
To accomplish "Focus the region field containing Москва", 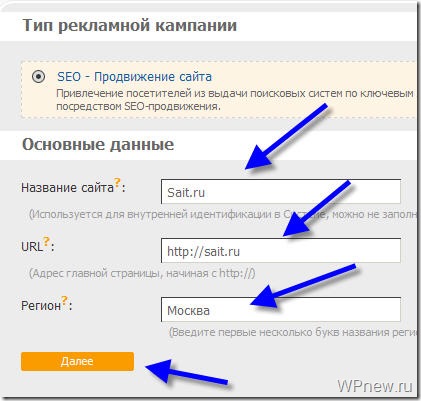I will tap(281, 310).
